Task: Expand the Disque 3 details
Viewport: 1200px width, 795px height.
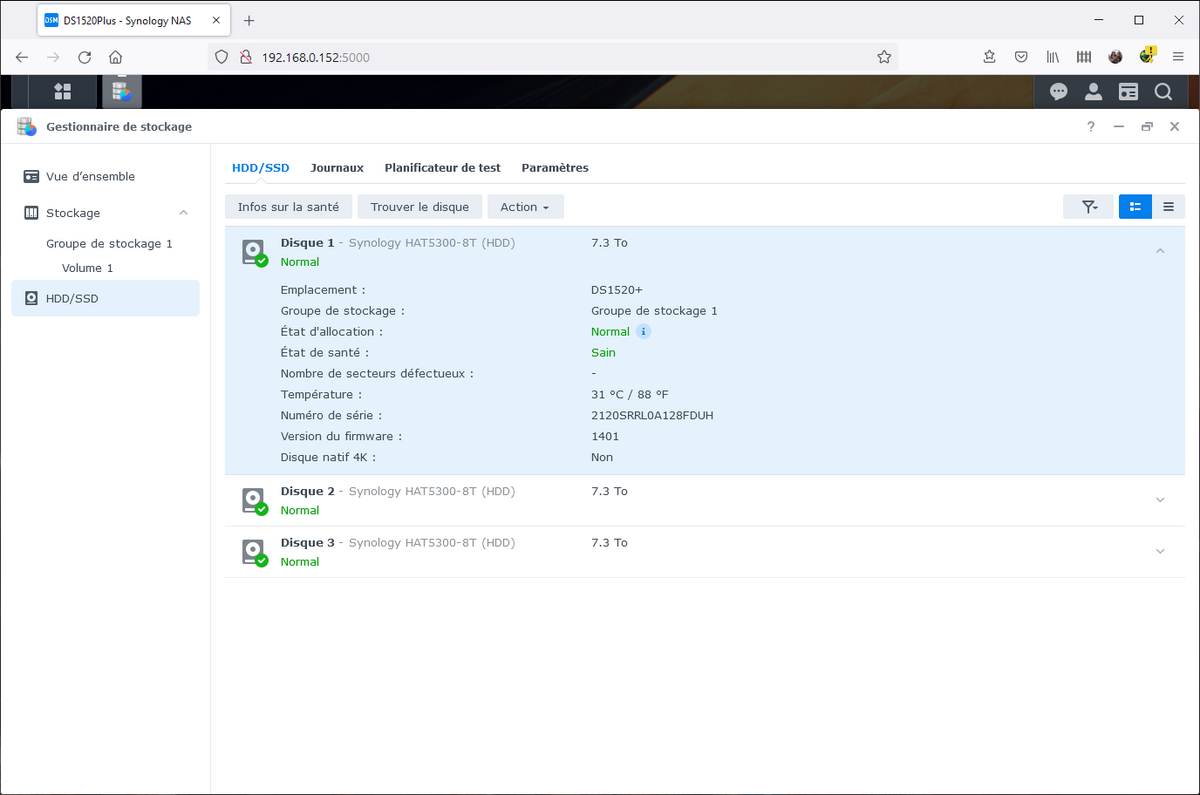Action: pyautogui.click(x=1160, y=551)
